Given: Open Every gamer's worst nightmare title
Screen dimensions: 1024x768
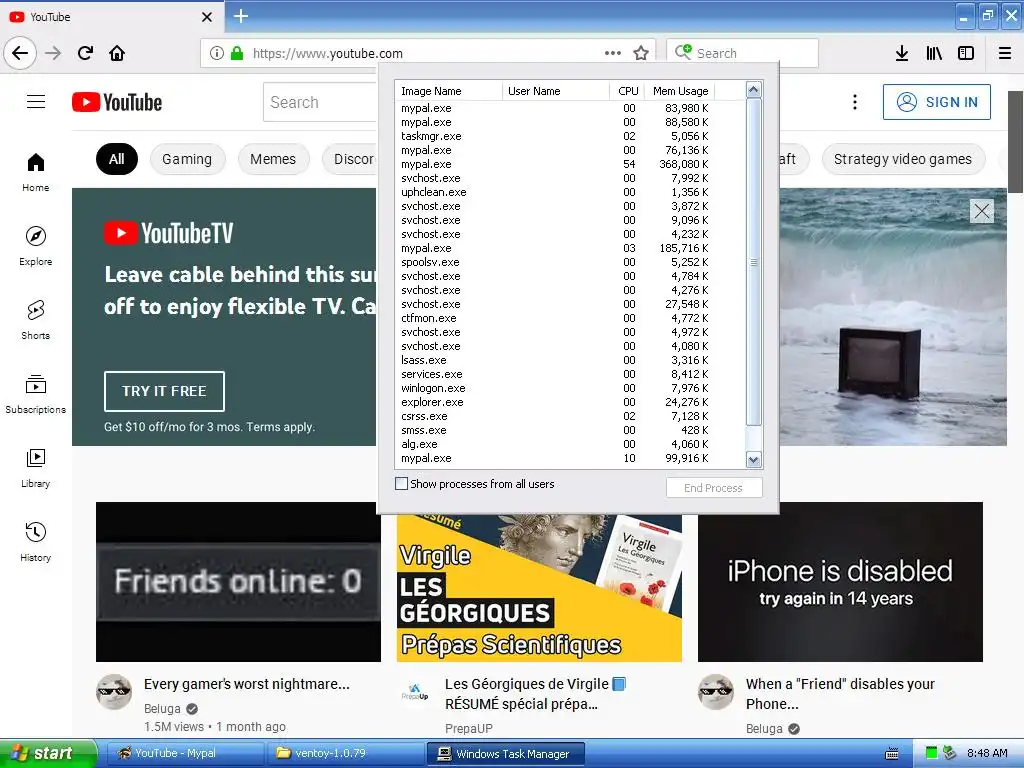Looking at the screenshot, I should (x=247, y=684).
